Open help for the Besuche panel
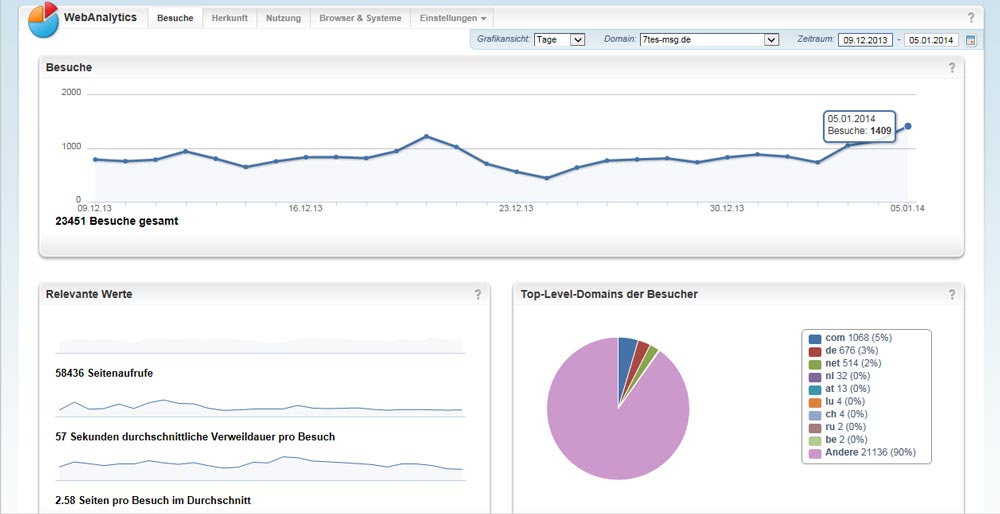The height and width of the screenshot is (514, 1000). [952, 68]
